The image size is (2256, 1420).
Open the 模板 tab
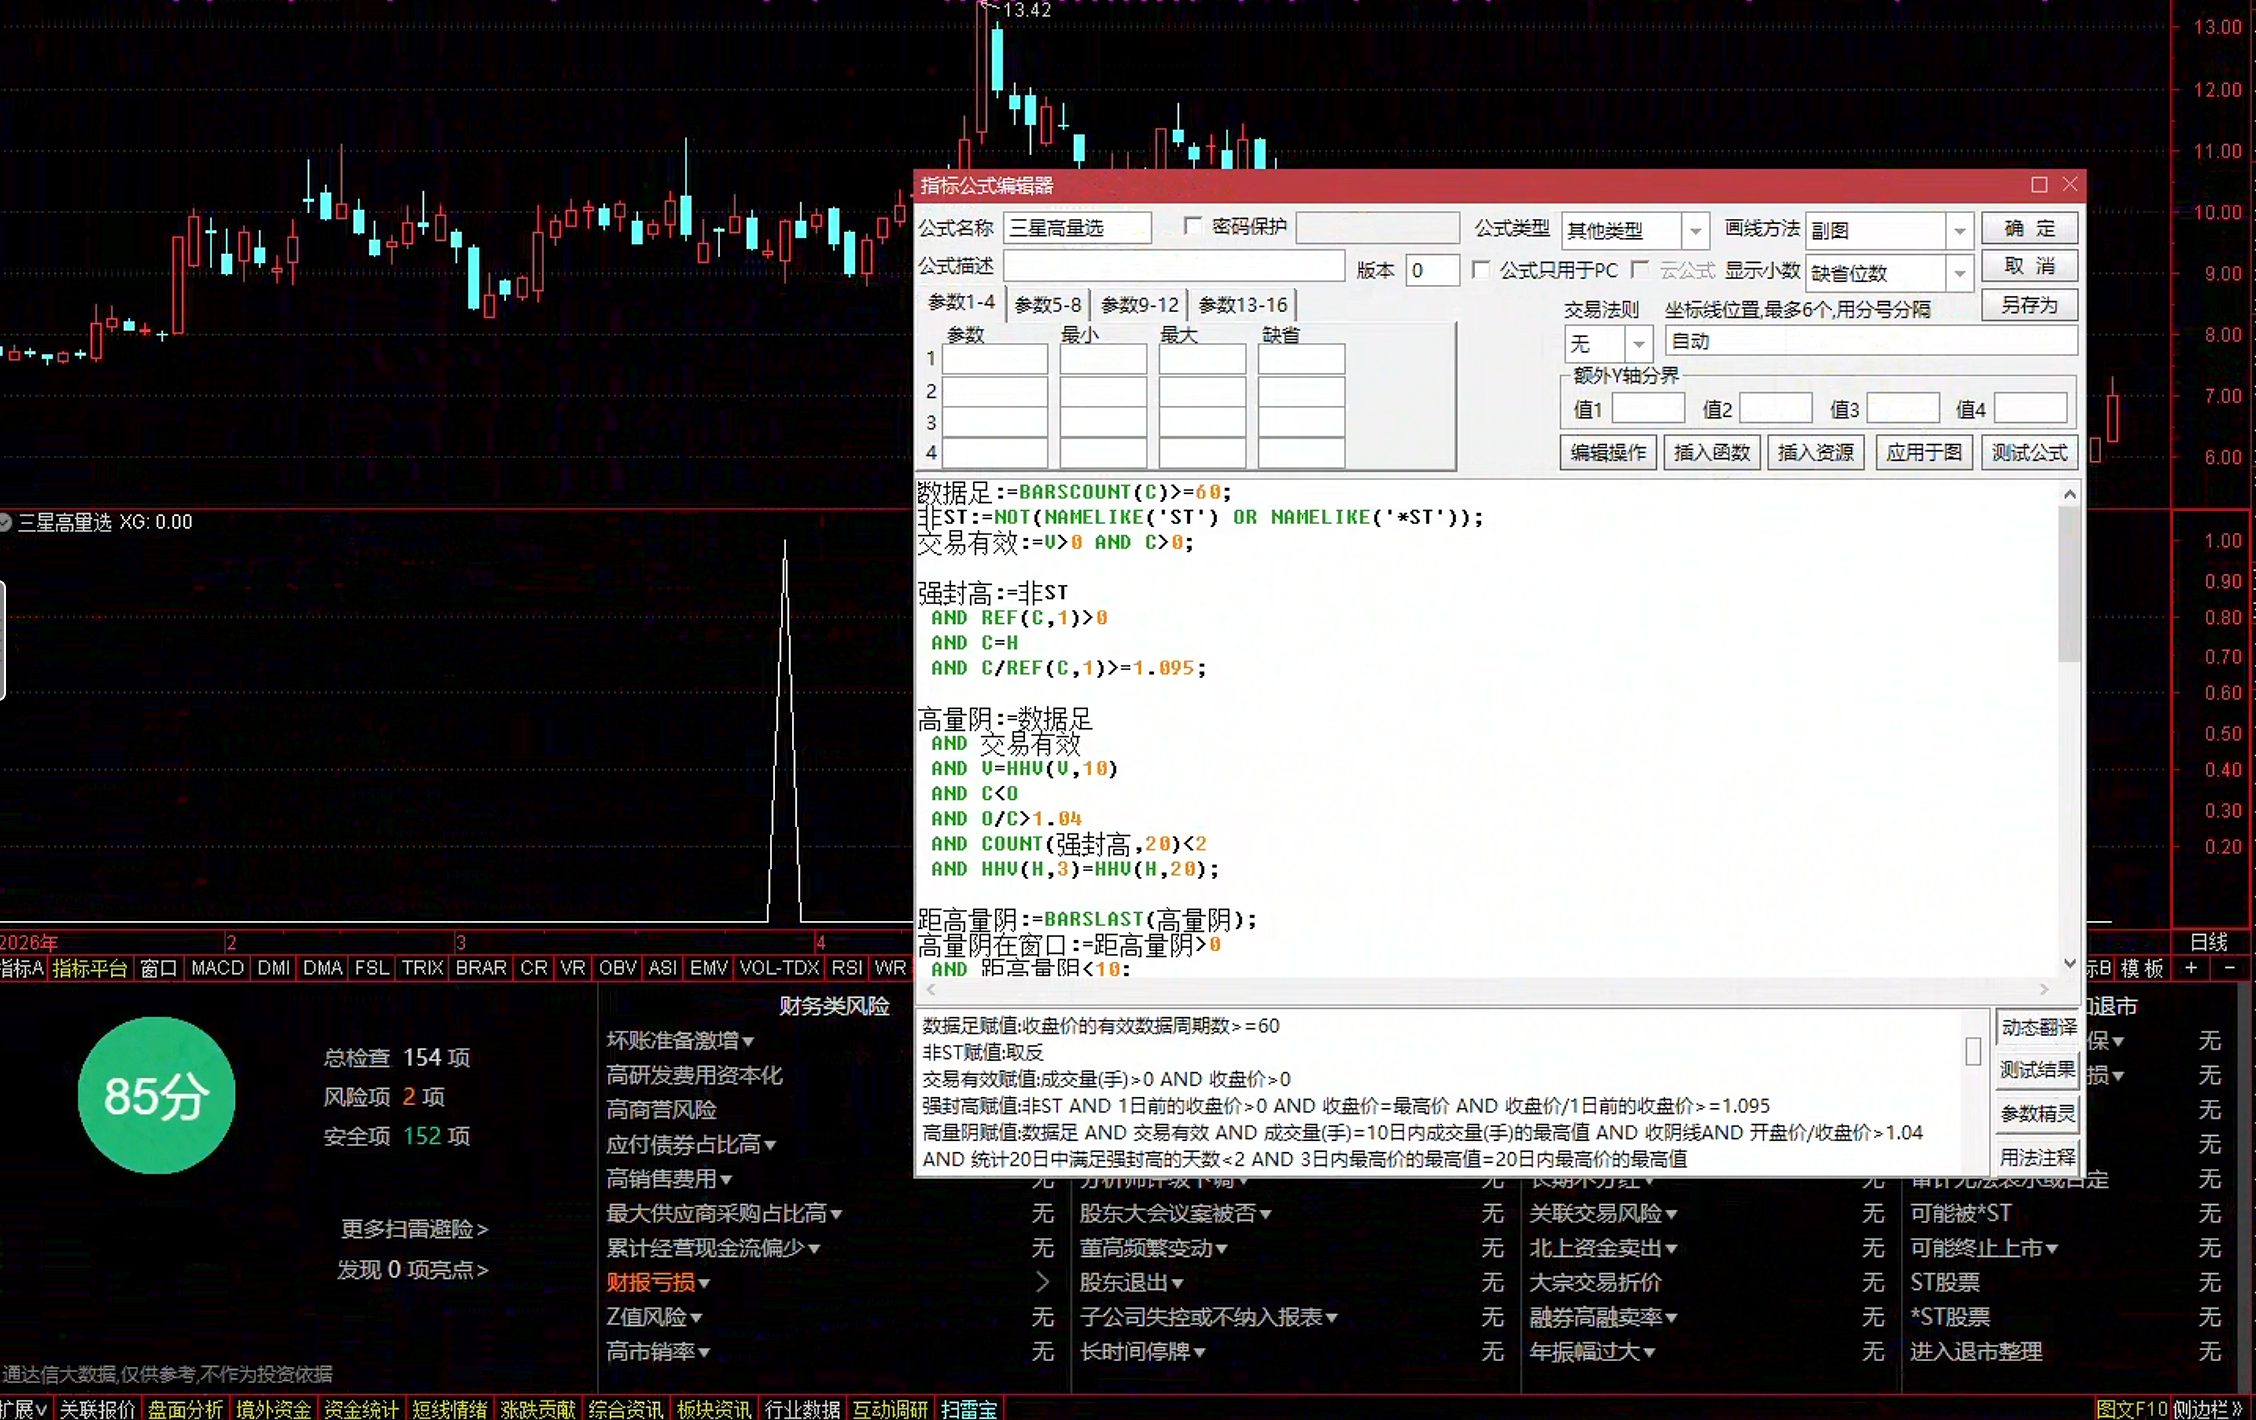(x=2141, y=968)
